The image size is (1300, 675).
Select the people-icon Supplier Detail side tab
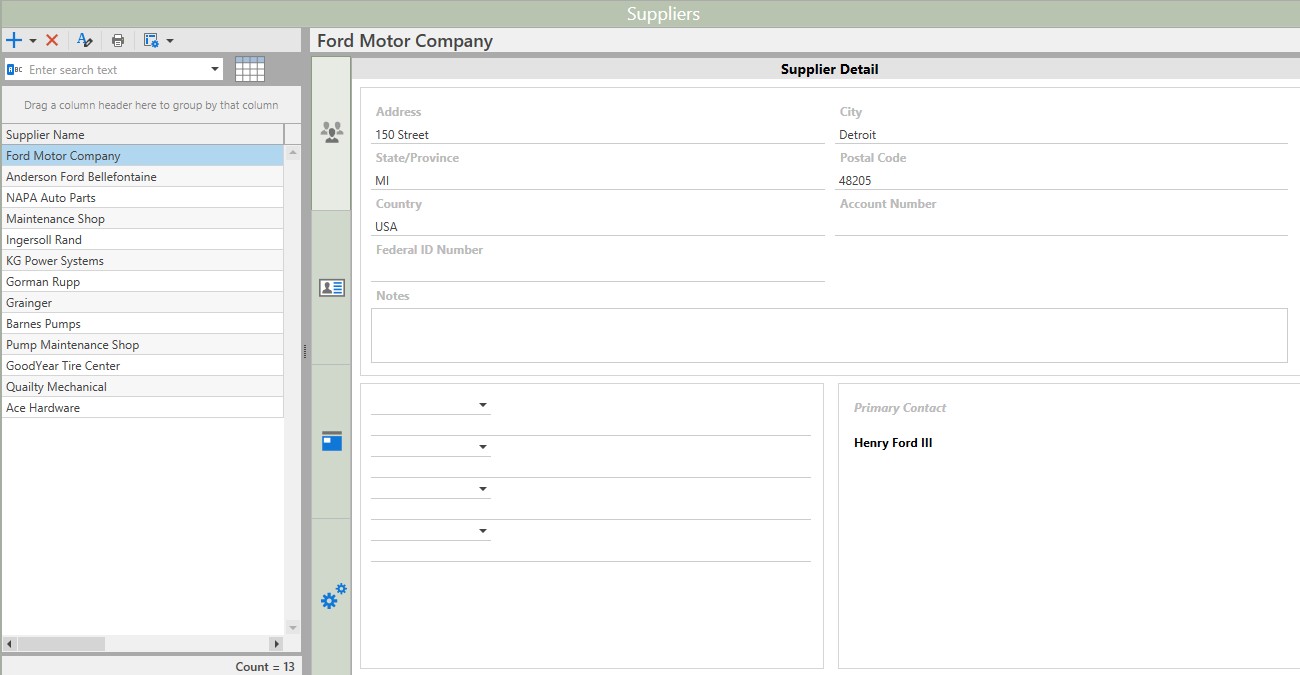click(332, 133)
